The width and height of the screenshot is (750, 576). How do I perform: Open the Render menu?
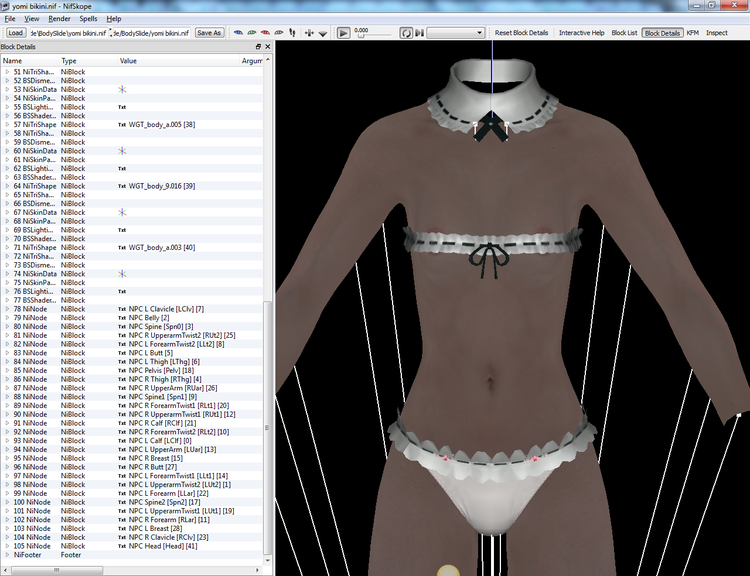pyautogui.click(x=59, y=19)
